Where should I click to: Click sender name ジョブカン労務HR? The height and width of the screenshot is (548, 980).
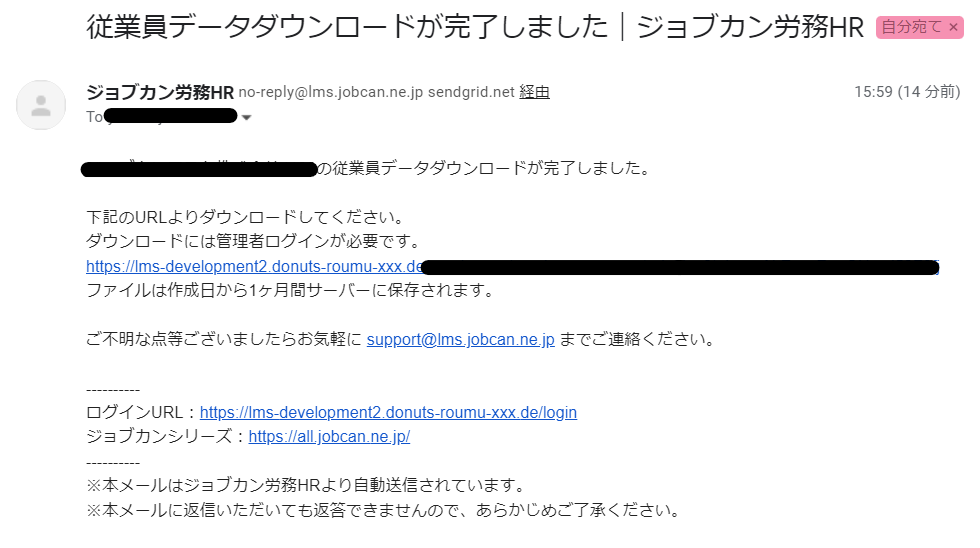pyautogui.click(x=160, y=92)
